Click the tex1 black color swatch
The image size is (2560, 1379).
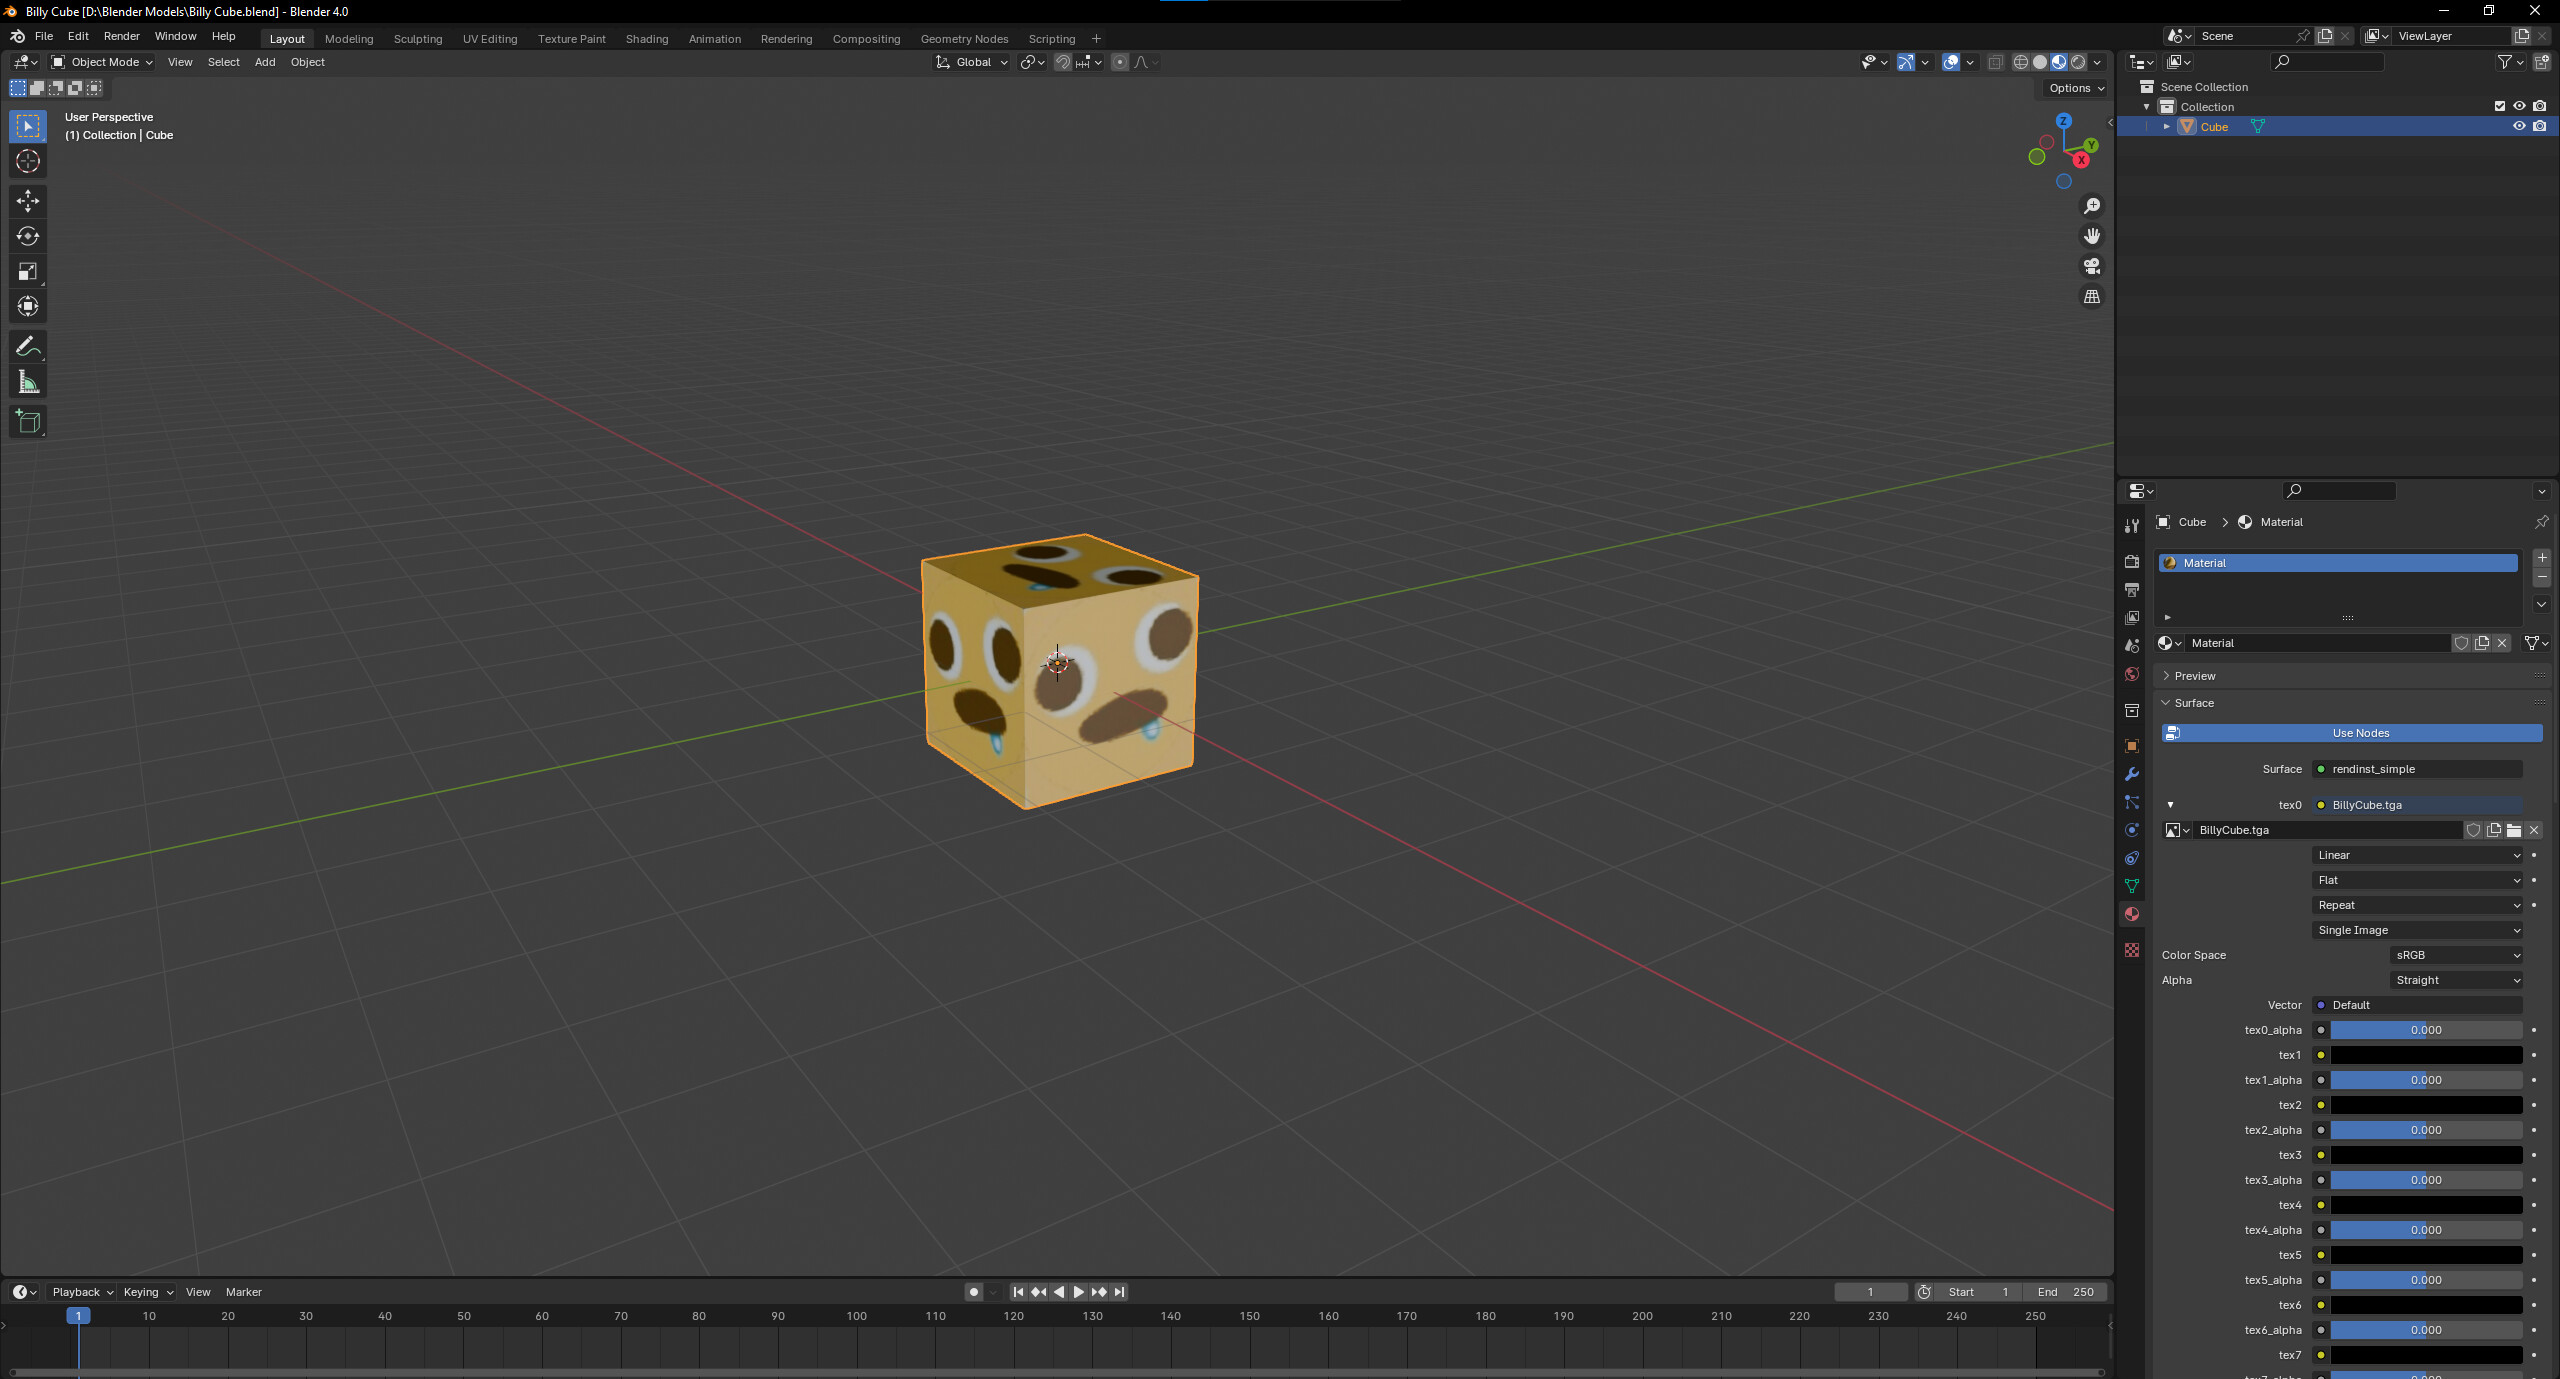coord(2425,1055)
